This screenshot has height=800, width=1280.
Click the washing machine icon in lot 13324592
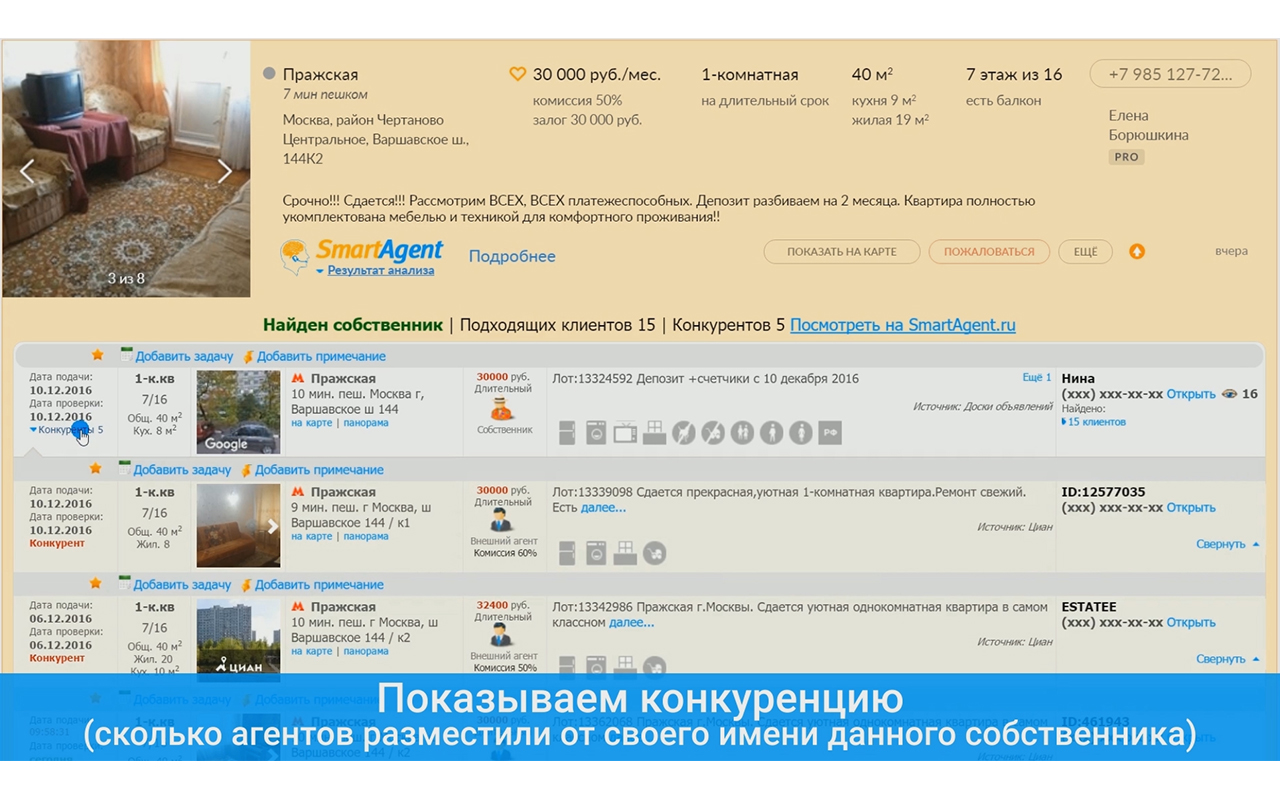tap(596, 433)
